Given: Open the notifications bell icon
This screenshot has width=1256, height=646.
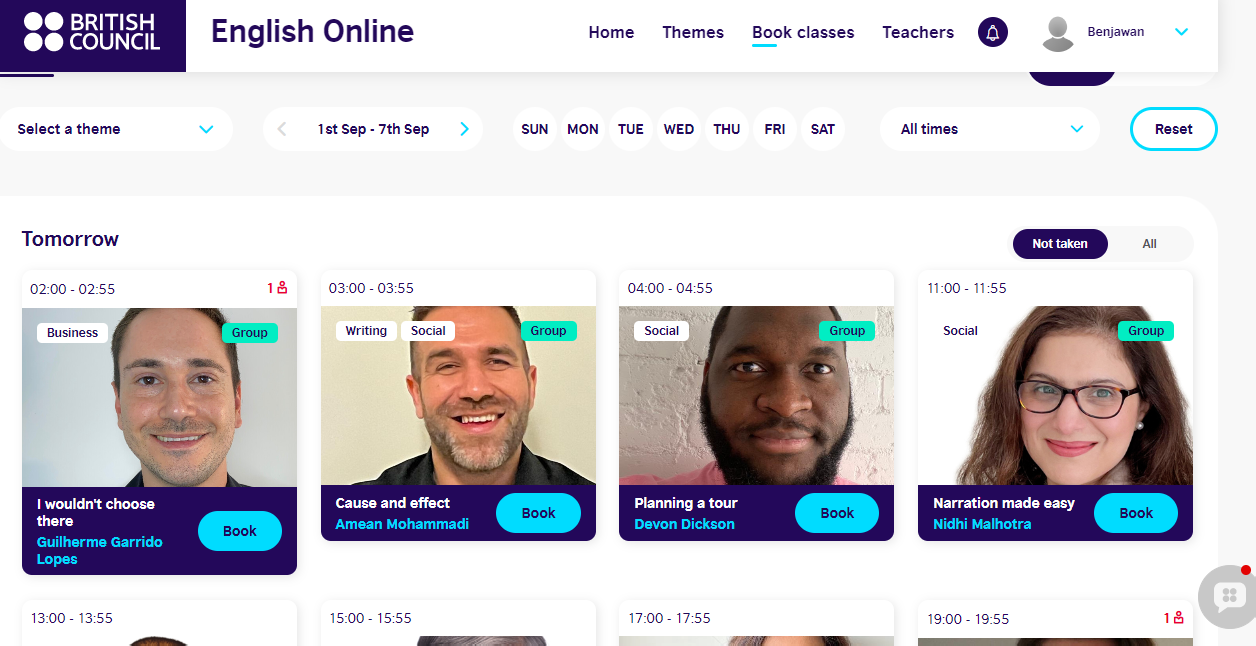Looking at the screenshot, I should (993, 32).
